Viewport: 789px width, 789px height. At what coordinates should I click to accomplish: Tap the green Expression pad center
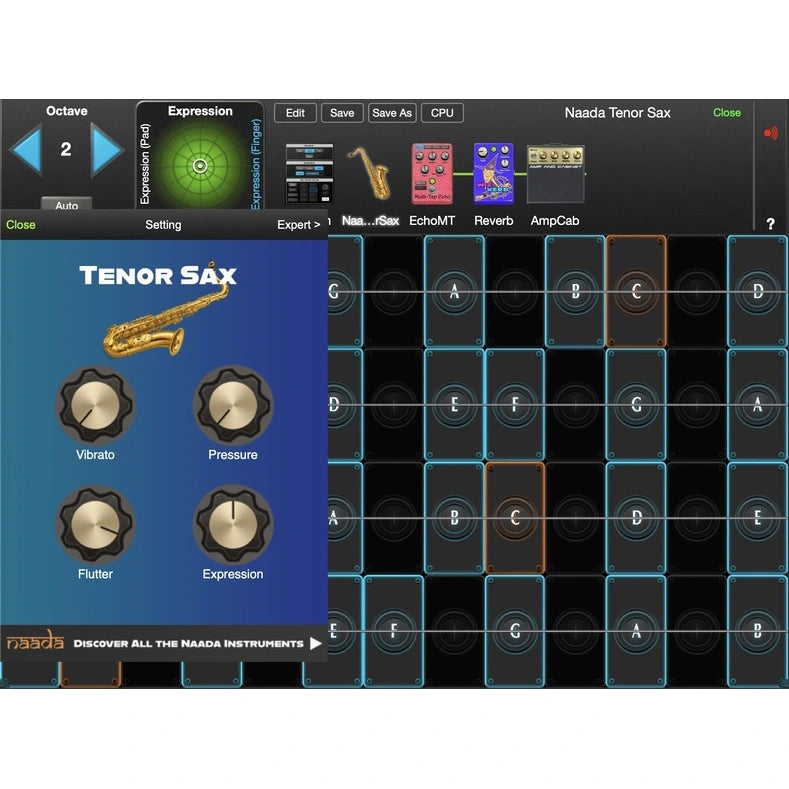[x=200, y=166]
